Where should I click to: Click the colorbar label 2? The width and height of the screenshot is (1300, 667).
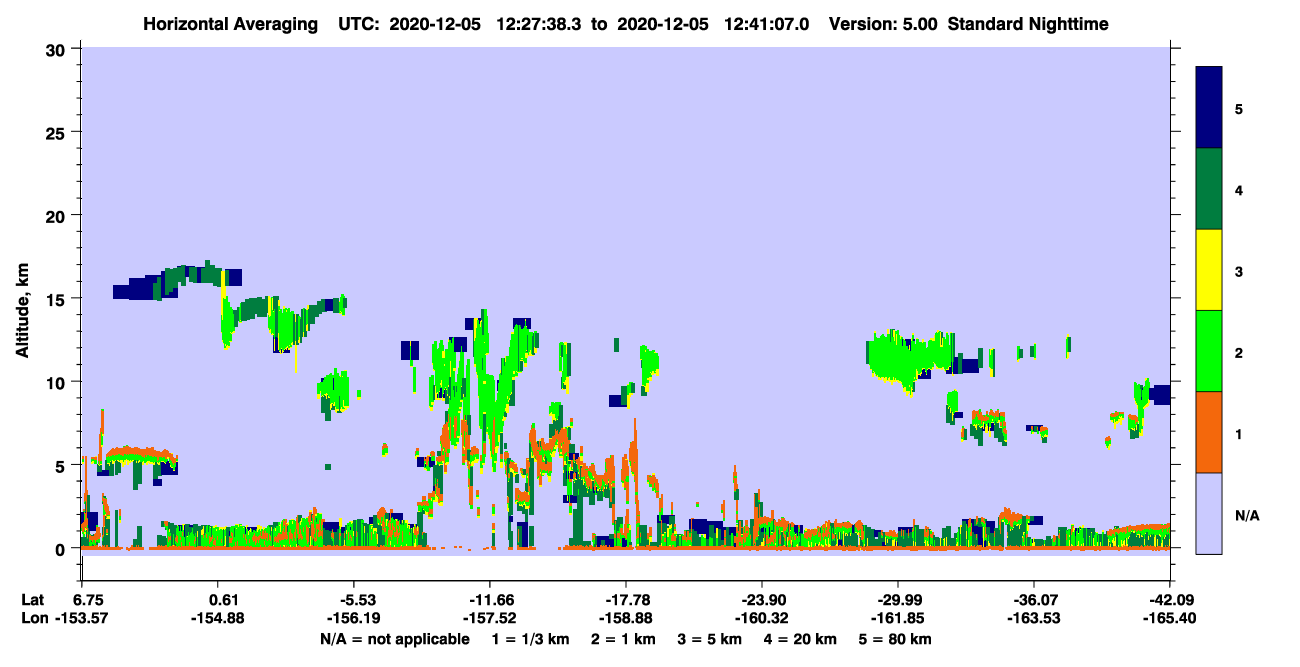[x=1239, y=352]
